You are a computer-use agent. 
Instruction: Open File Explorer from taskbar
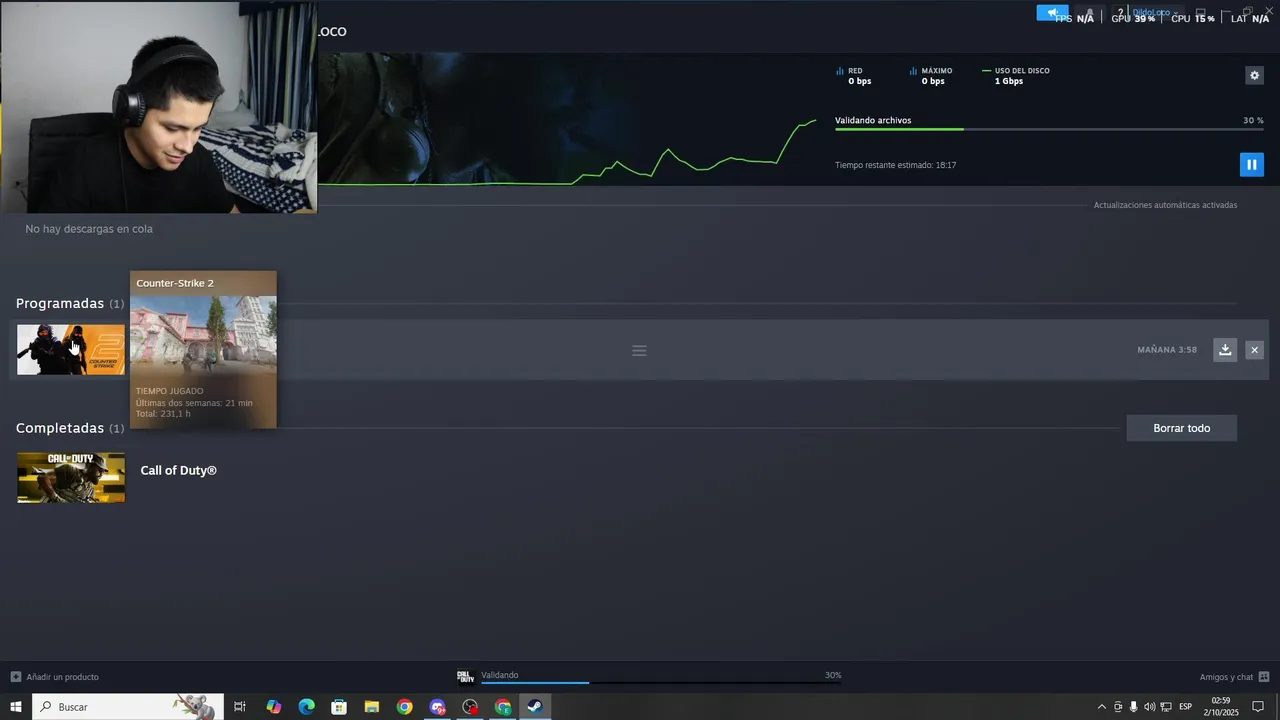(x=371, y=707)
